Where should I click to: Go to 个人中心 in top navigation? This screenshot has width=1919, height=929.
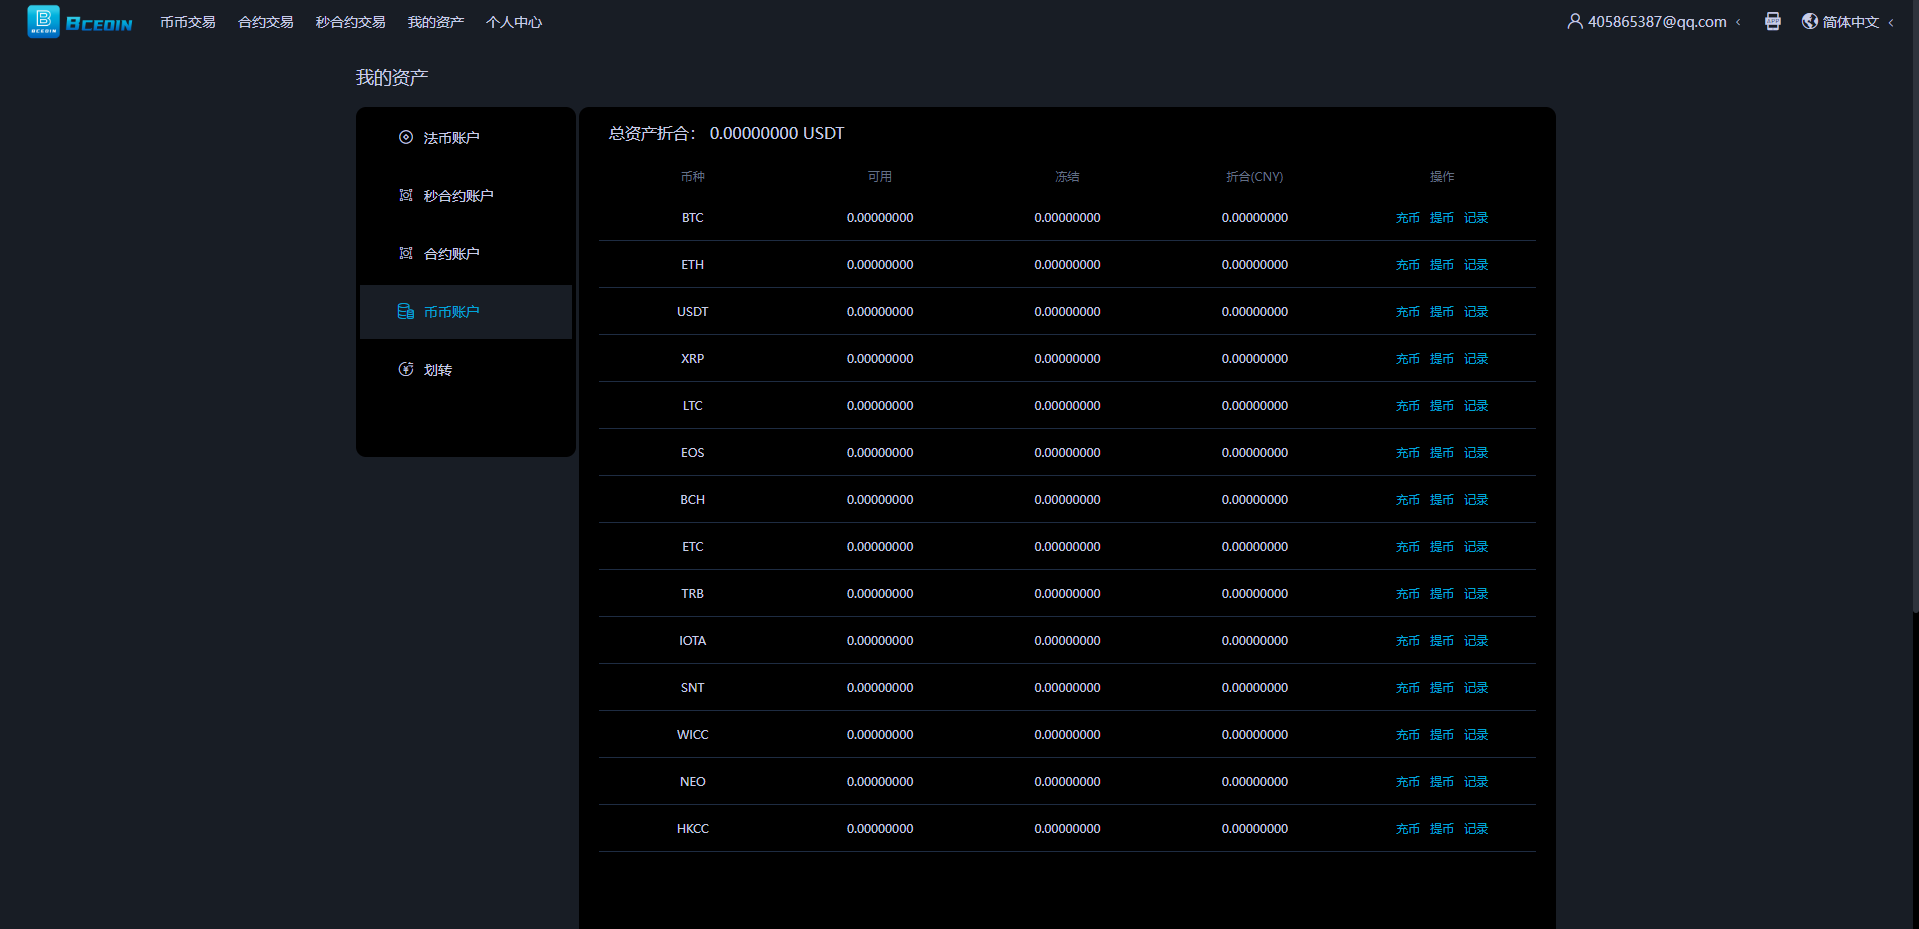513,22
